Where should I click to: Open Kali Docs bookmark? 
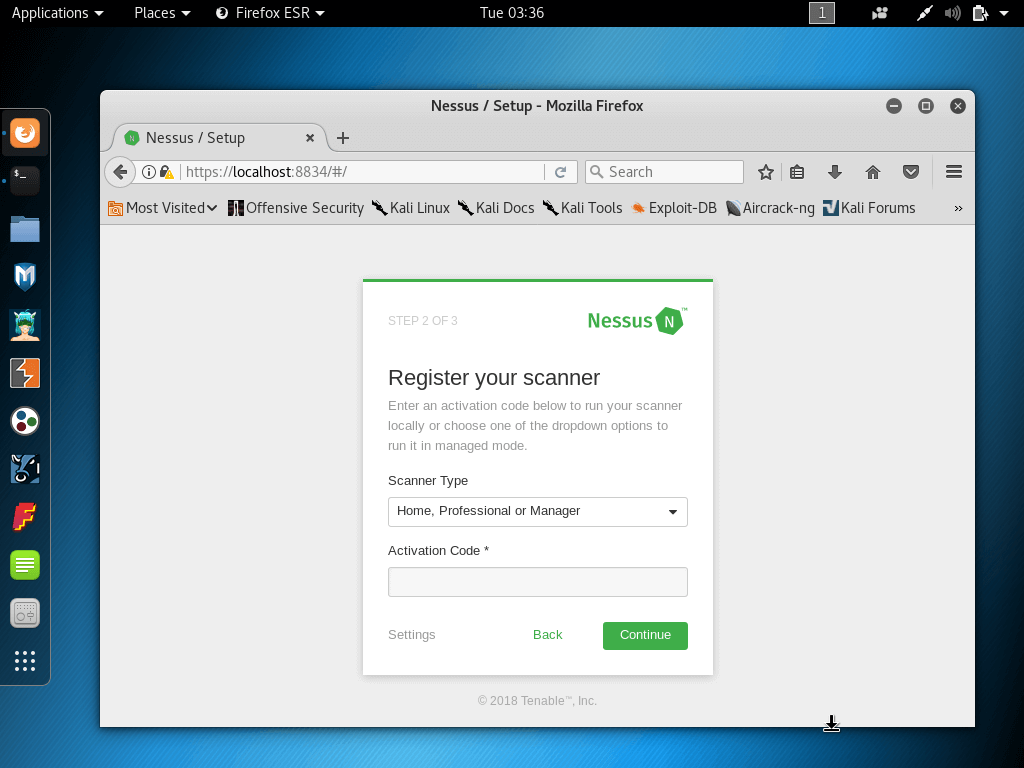tap(496, 208)
